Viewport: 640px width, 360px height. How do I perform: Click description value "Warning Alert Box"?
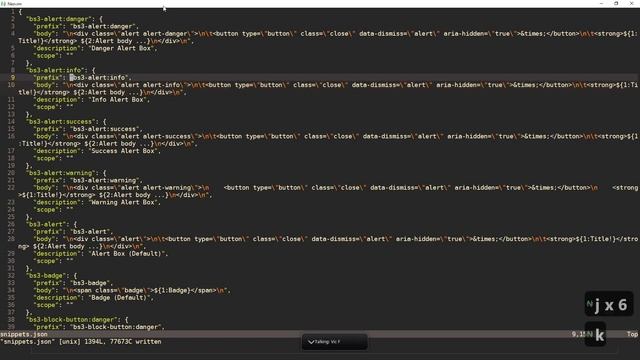(124, 202)
